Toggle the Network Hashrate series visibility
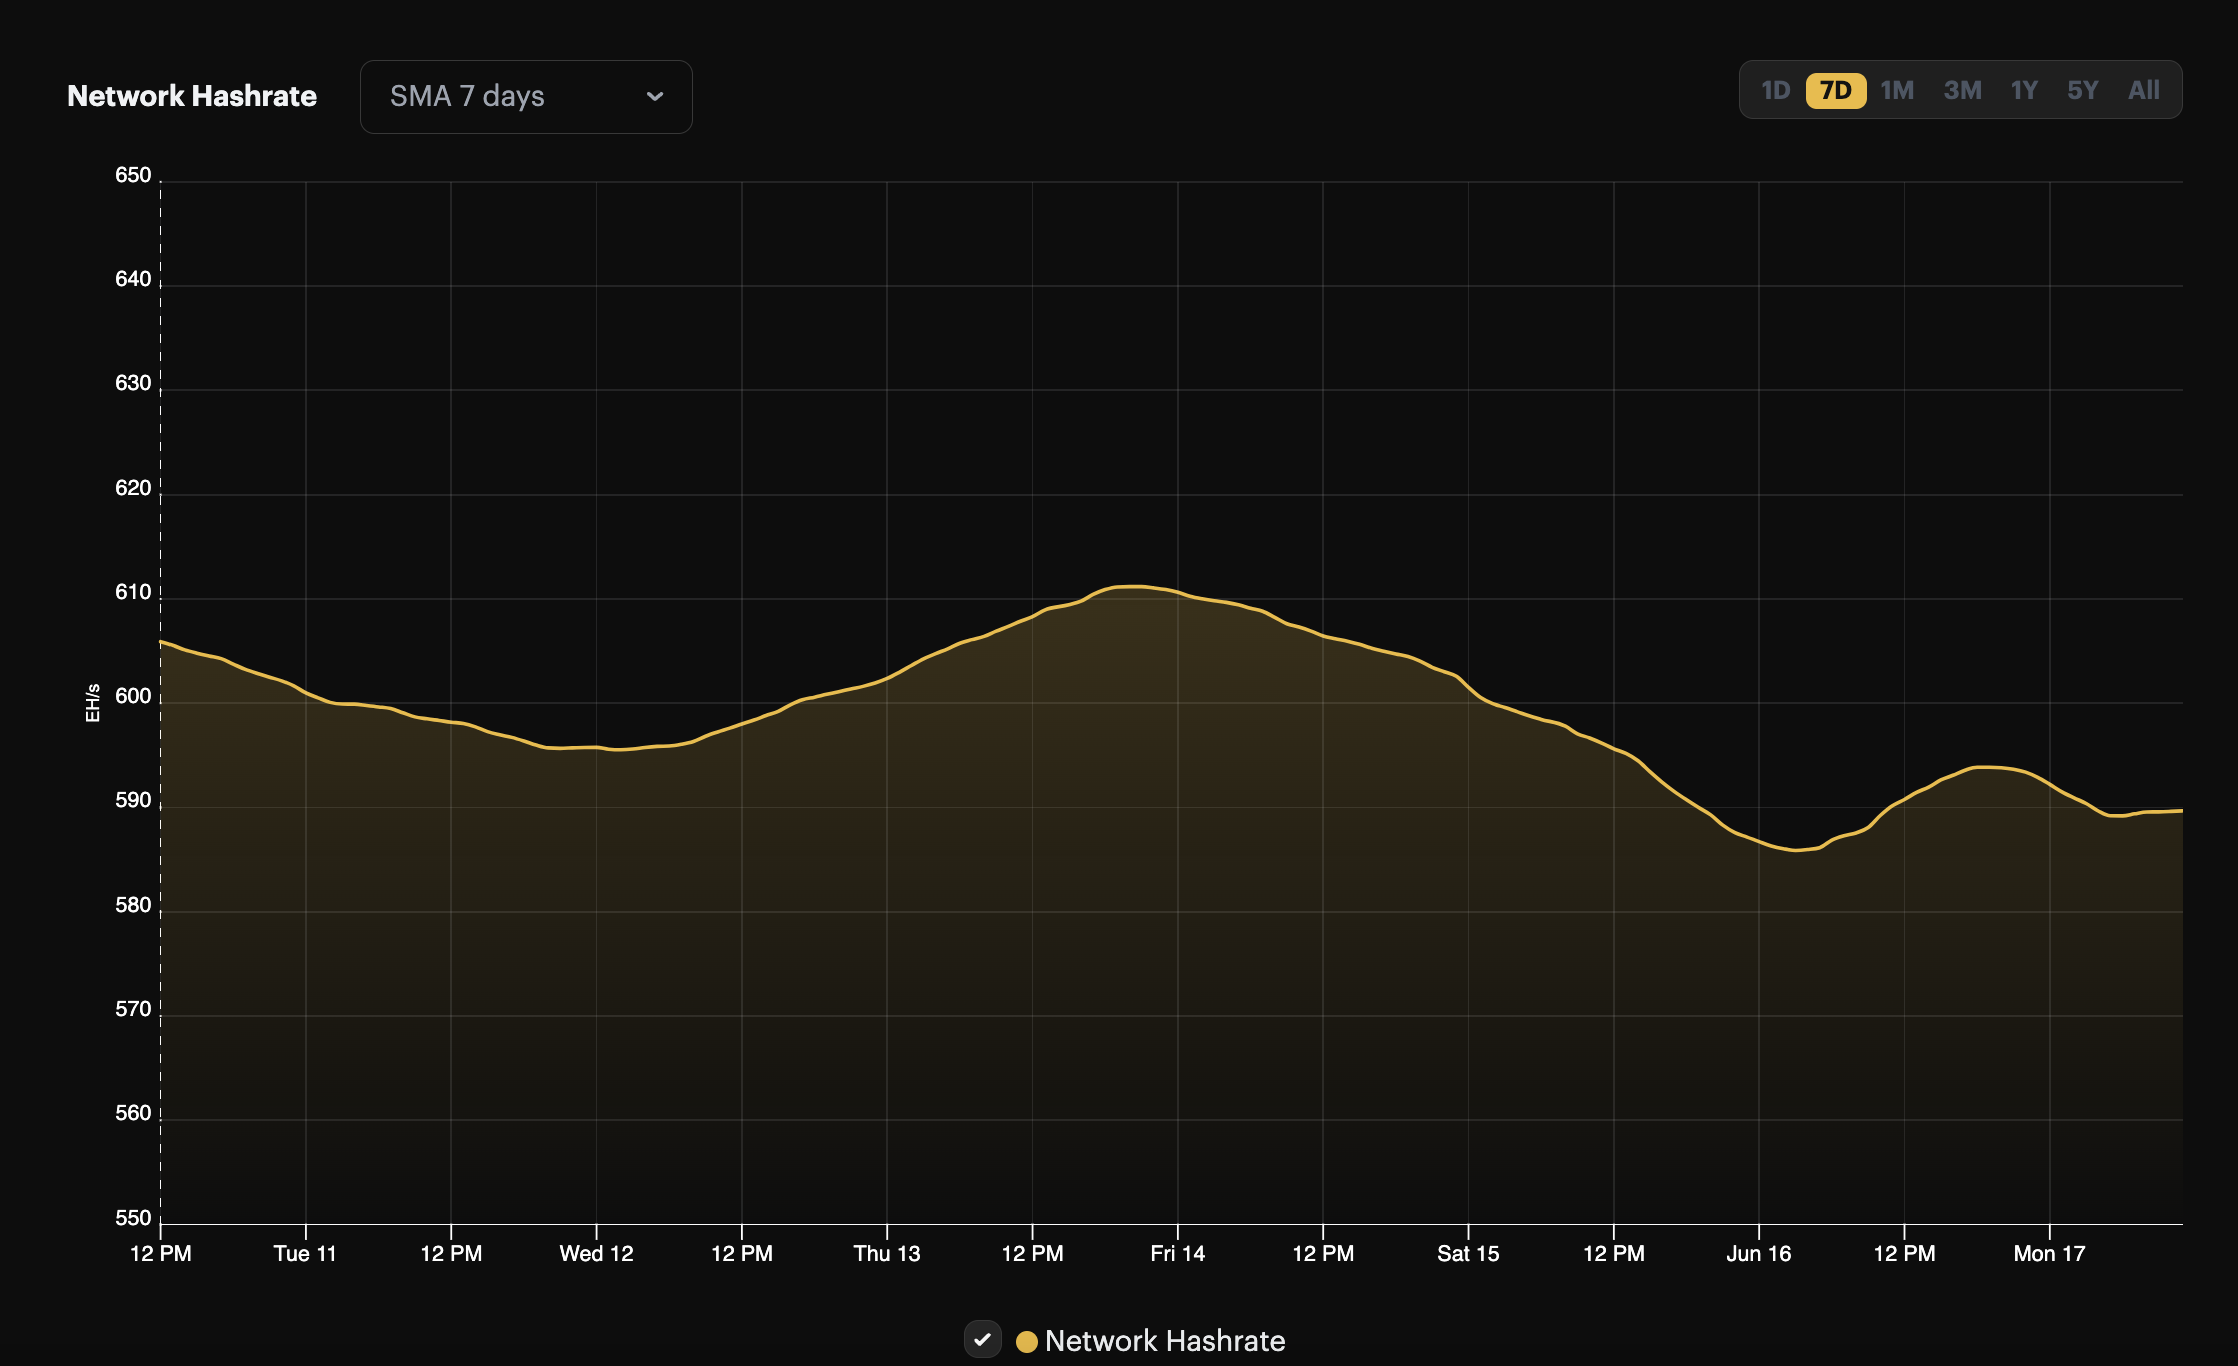 (x=983, y=1340)
